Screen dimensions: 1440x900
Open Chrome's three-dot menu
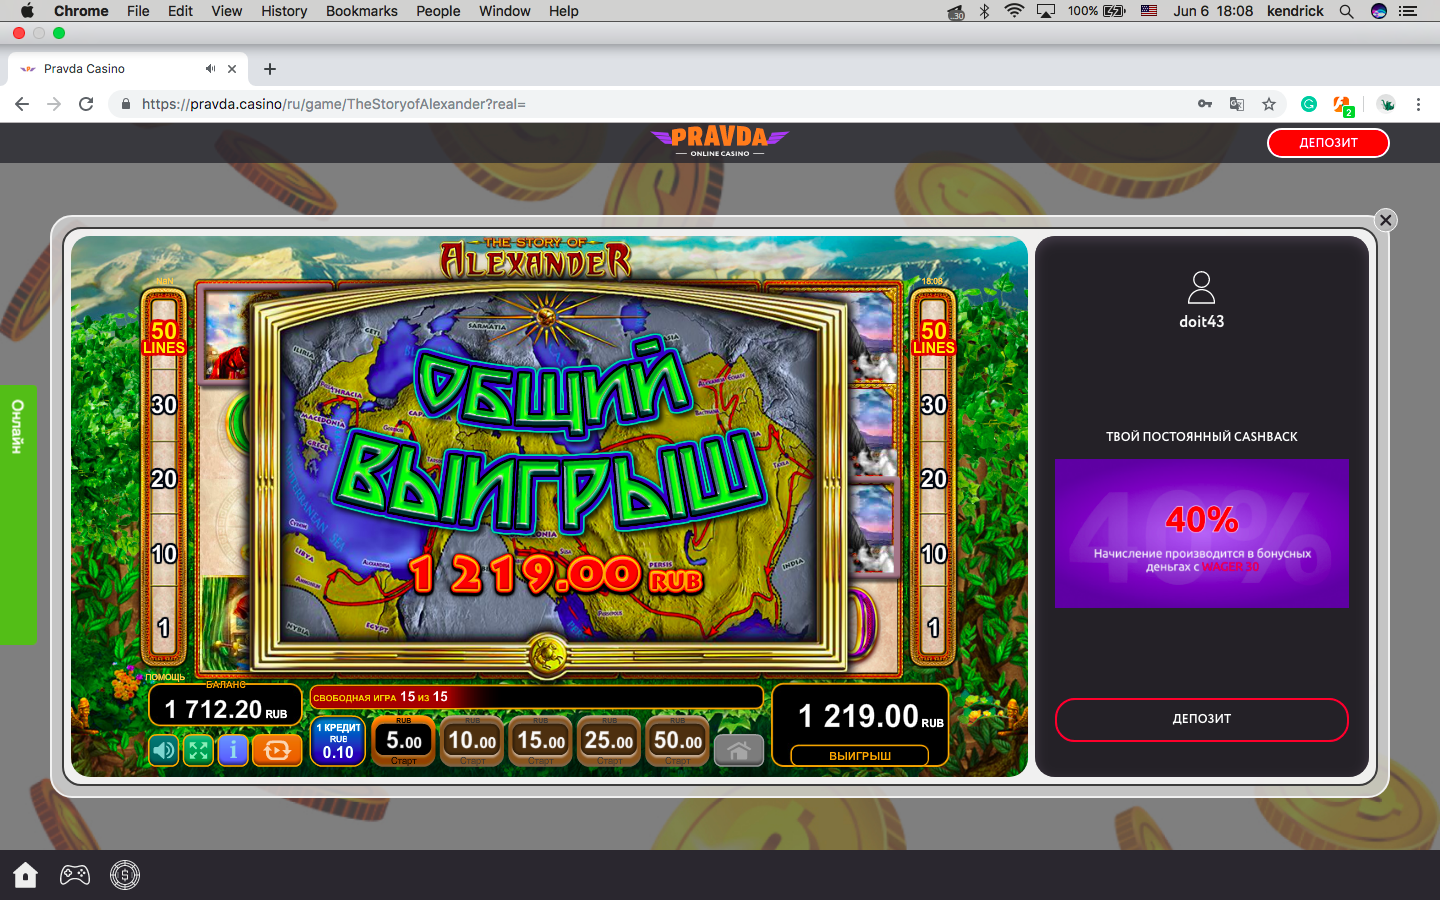tap(1418, 104)
